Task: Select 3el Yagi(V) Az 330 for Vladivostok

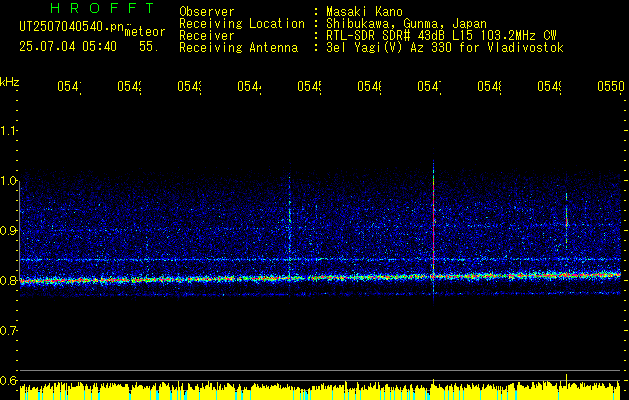Action: tap(445, 47)
